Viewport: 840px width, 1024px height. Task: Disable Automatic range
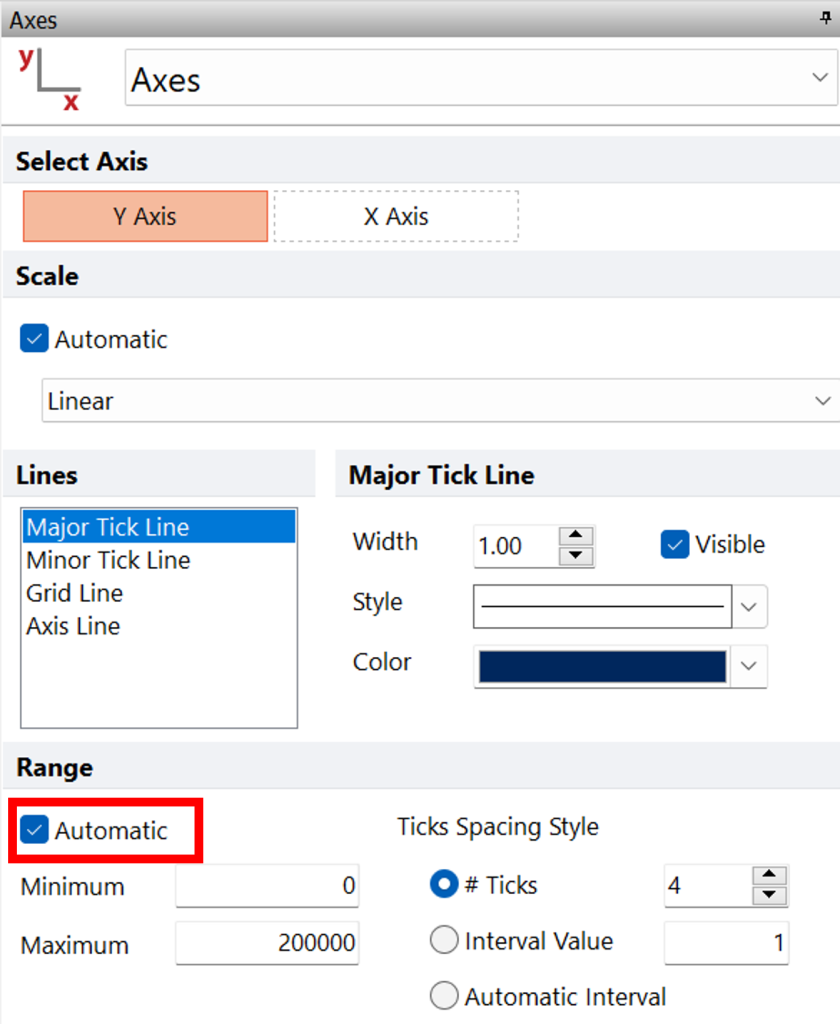coord(34,830)
